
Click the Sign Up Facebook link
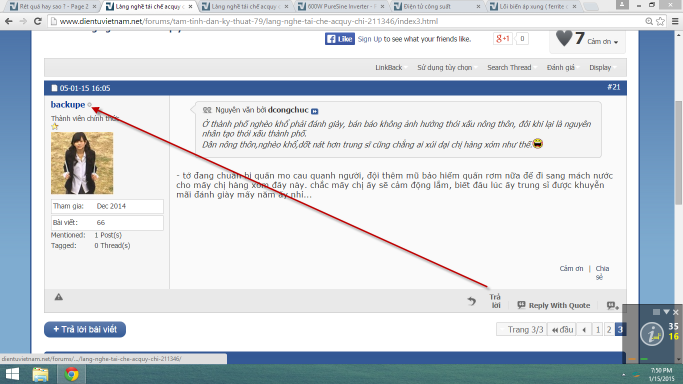369,39
